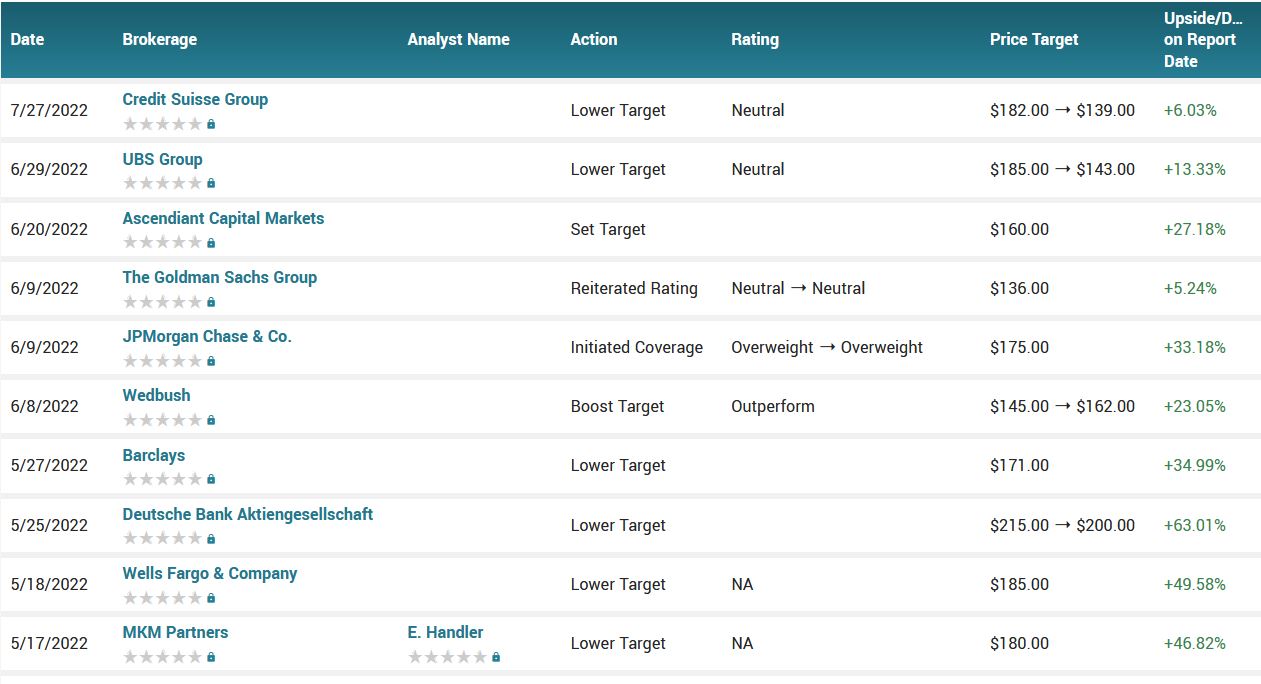The width and height of the screenshot is (1261, 684).
Task: Sort by Upside/Downside on Report Date header
Action: 1203,40
